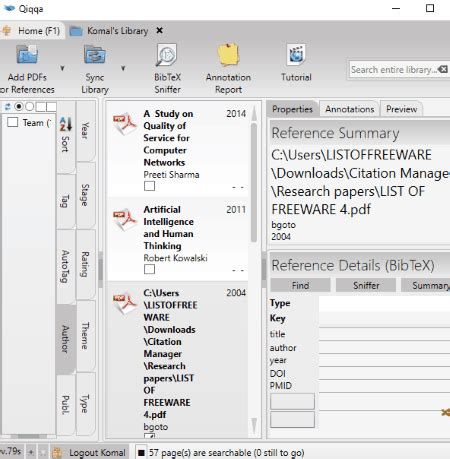Open the Properties tab
Screen dimensions: 450x459
(292, 109)
